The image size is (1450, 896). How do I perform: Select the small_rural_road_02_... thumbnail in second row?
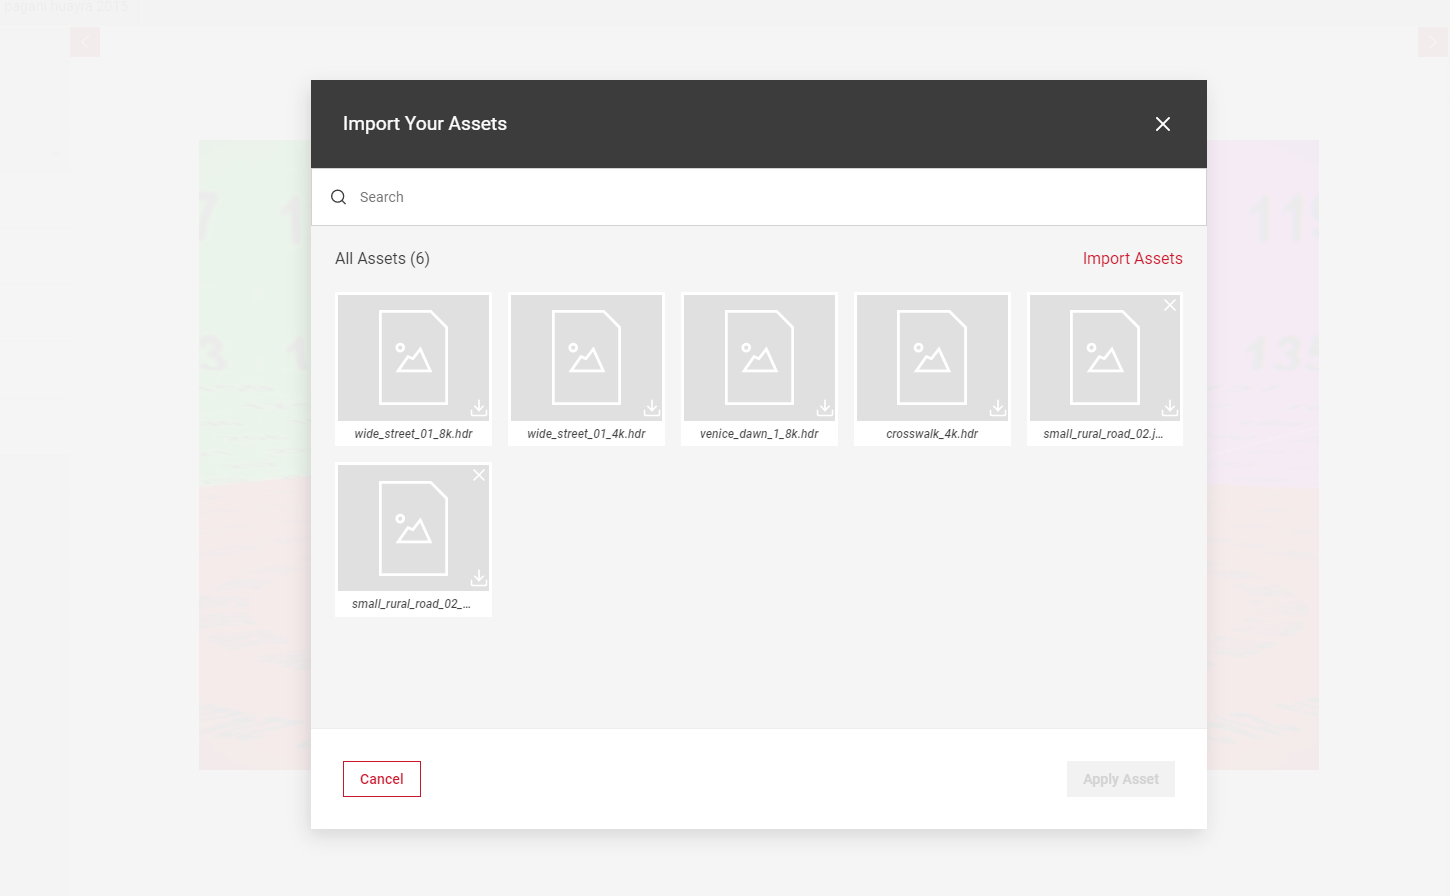413,527
